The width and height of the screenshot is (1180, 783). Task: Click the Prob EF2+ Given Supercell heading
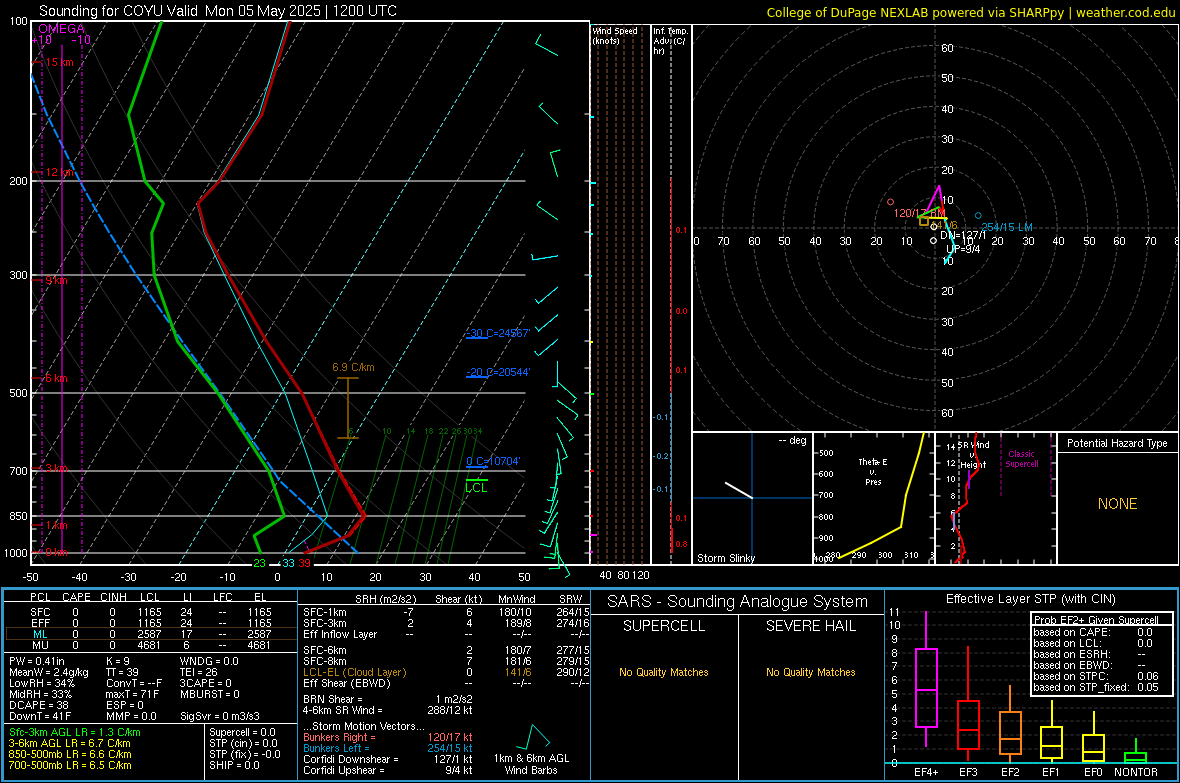[x=1095, y=620]
